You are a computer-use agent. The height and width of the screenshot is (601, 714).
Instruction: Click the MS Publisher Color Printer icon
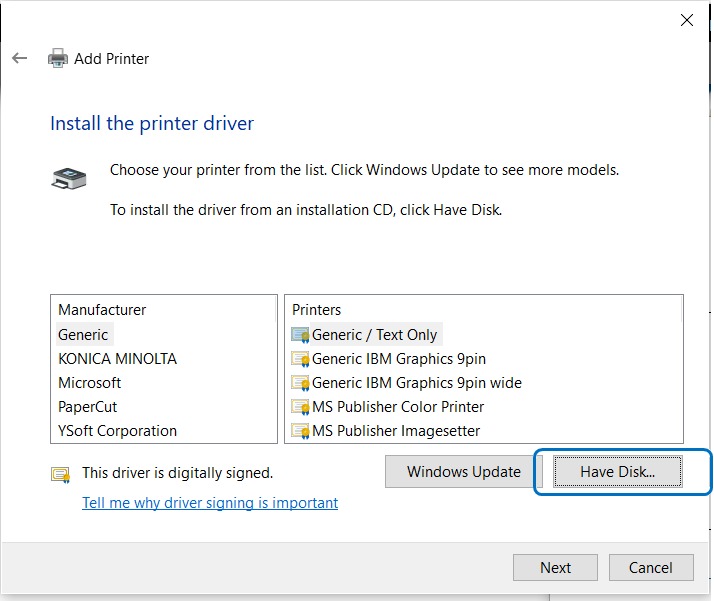(300, 407)
